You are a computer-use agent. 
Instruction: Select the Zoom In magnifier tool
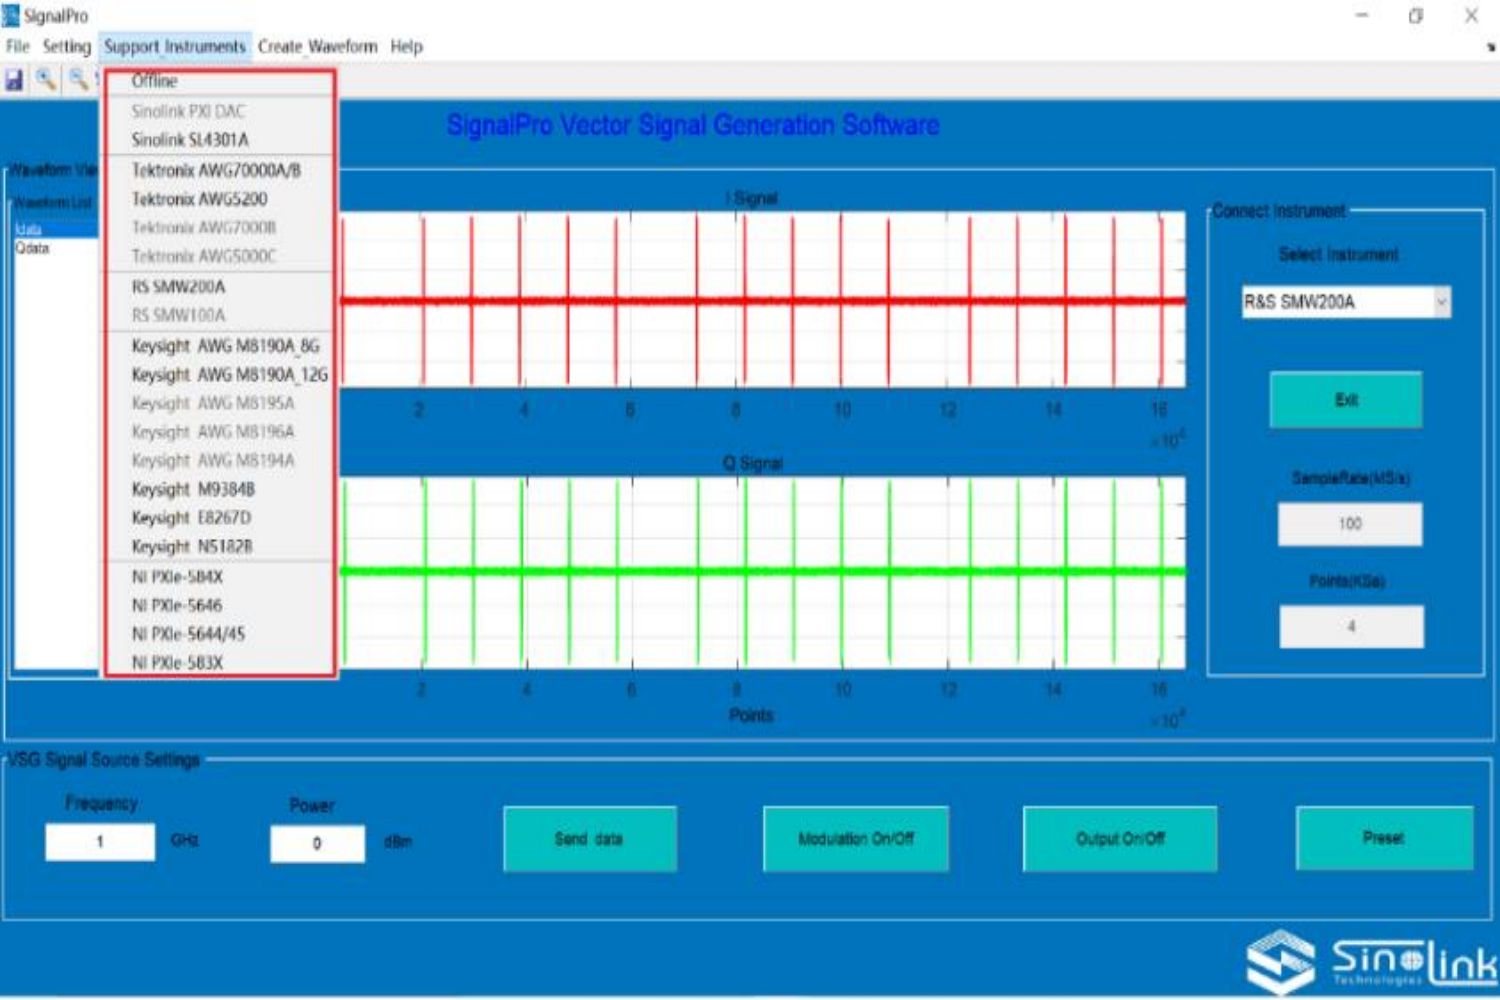46,80
